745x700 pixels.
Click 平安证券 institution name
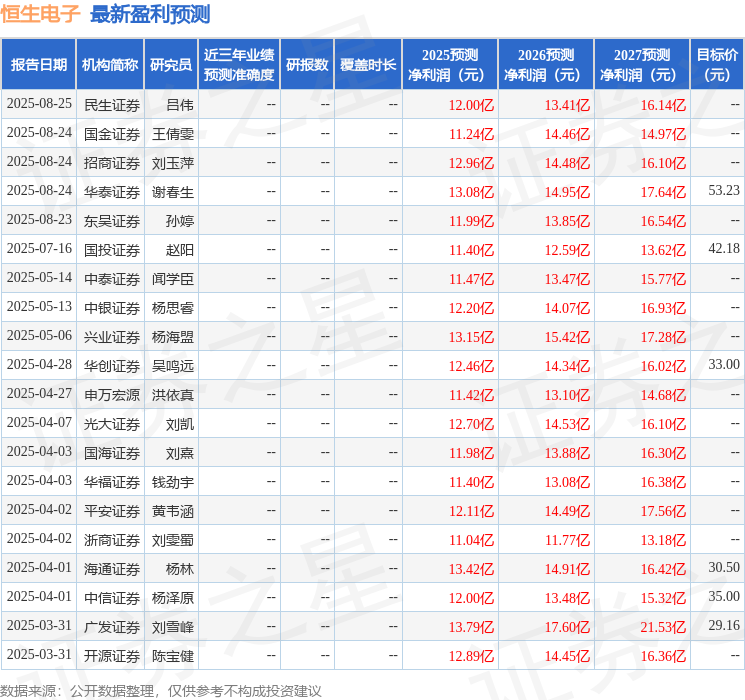pos(112,511)
